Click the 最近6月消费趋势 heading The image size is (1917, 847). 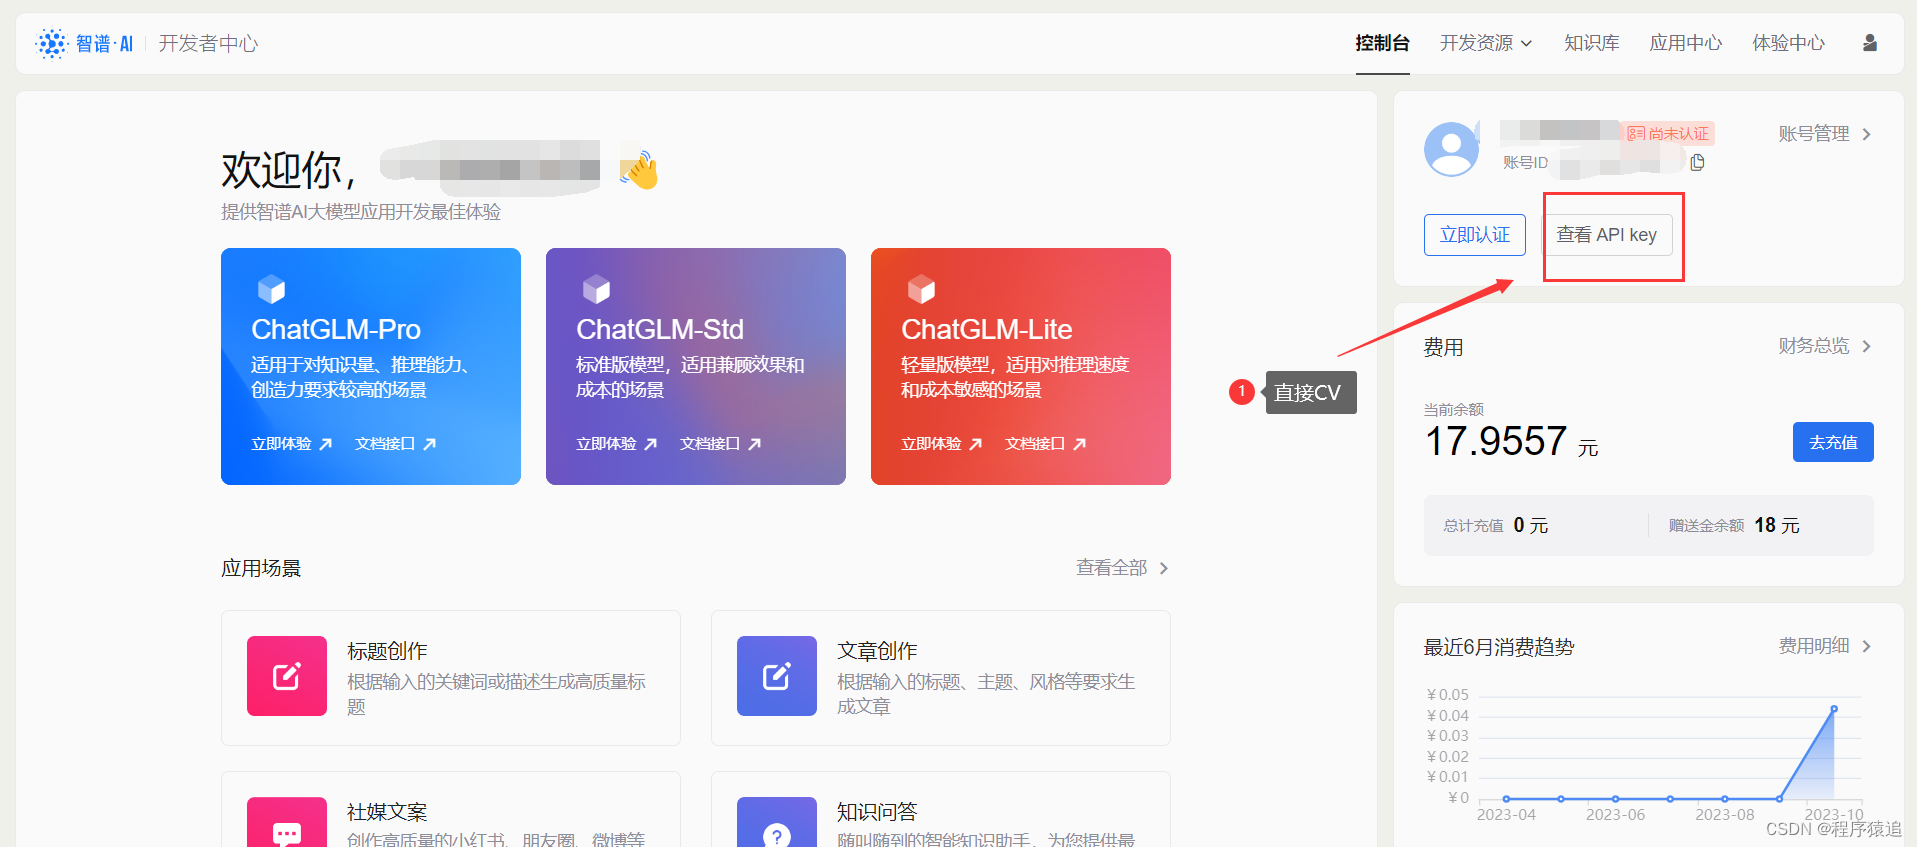[1499, 647]
